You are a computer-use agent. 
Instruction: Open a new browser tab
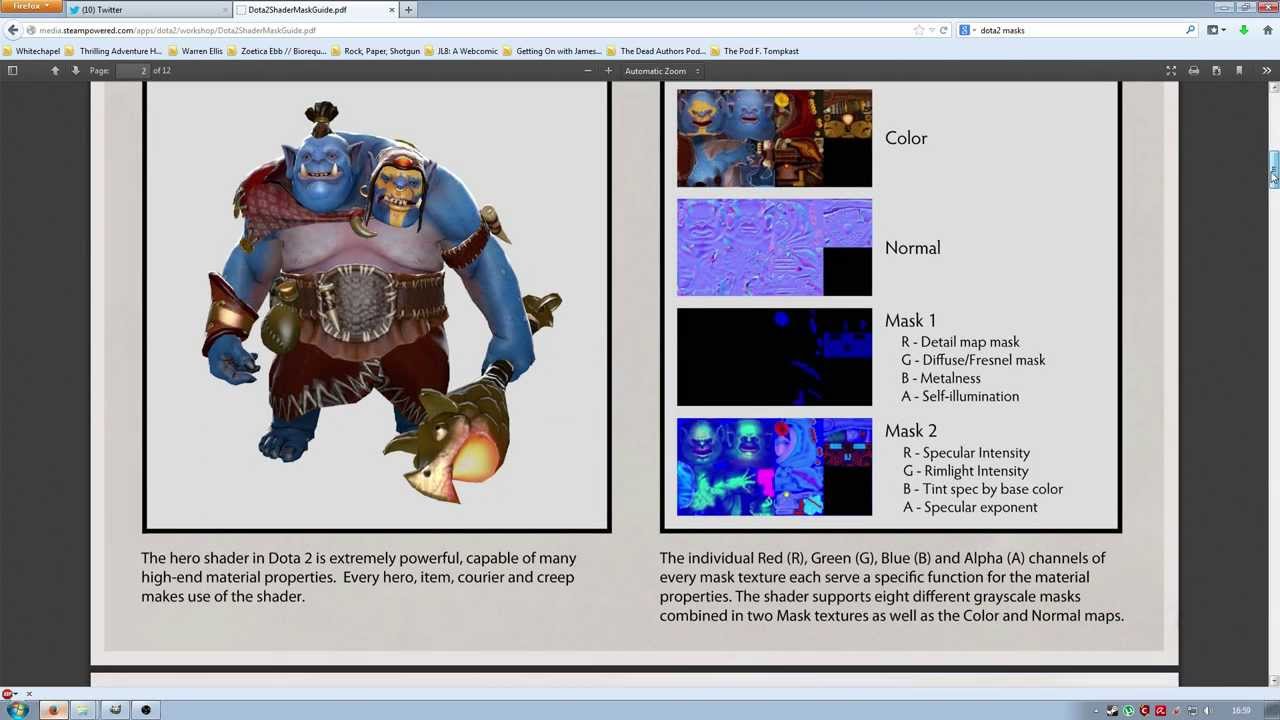pyautogui.click(x=409, y=10)
